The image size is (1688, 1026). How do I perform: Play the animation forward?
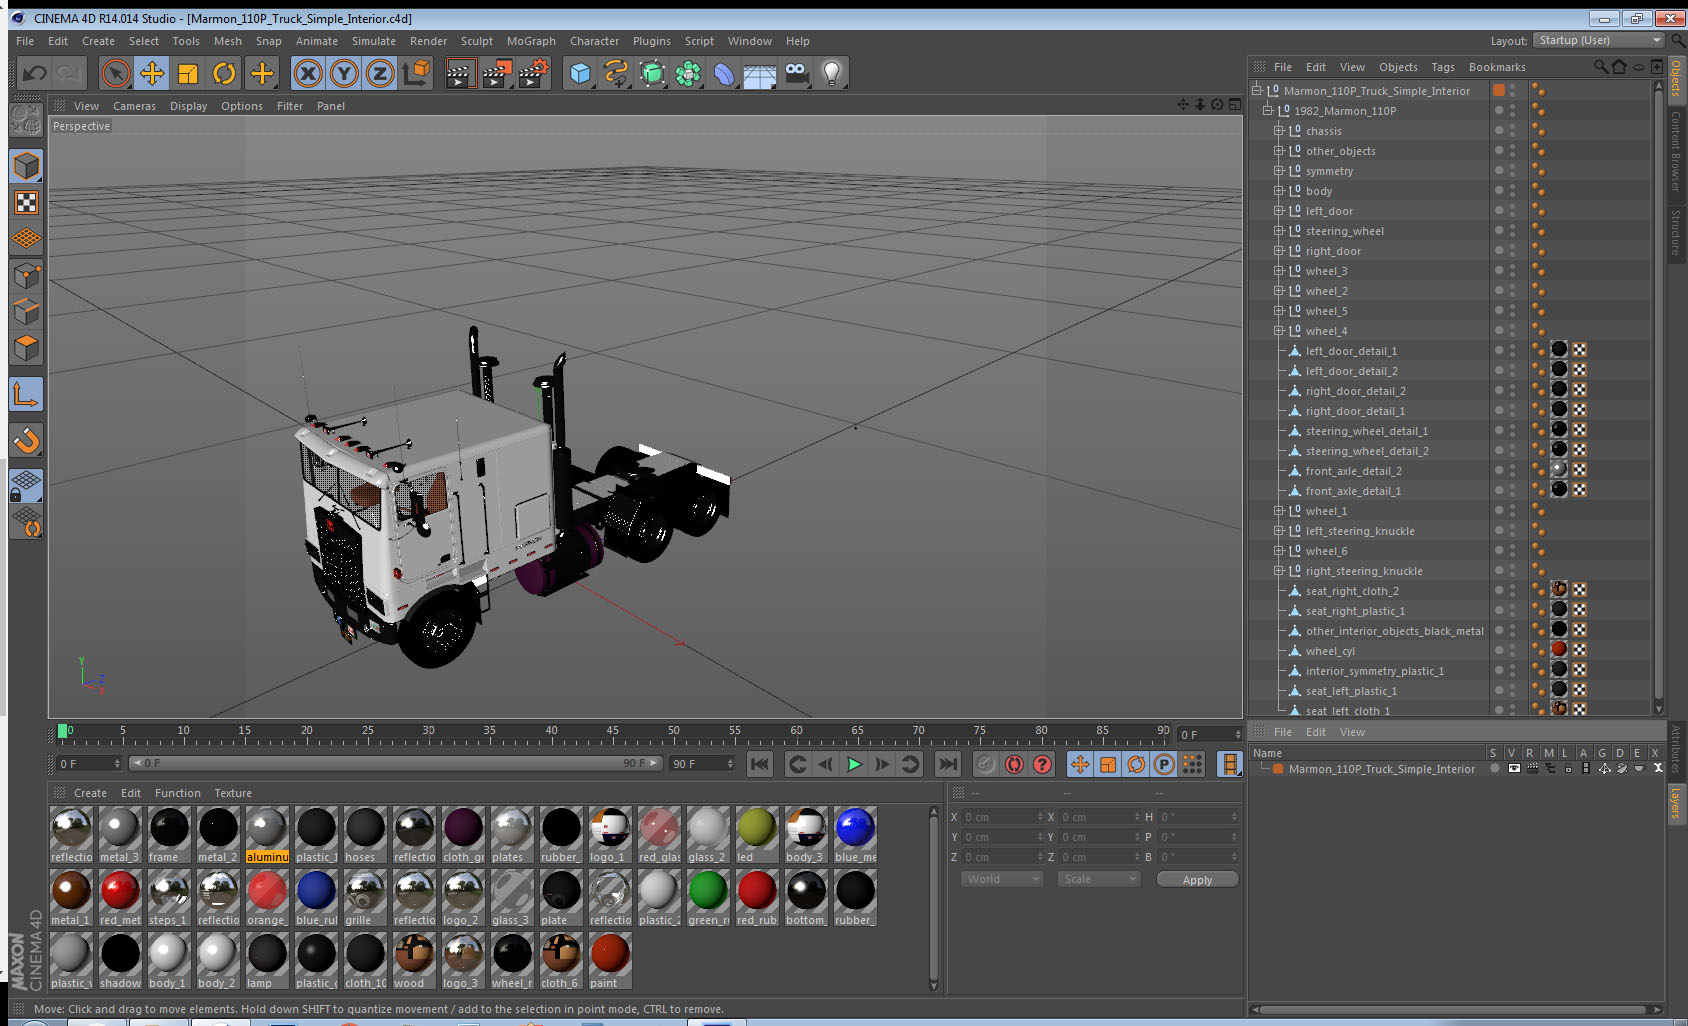(854, 764)
